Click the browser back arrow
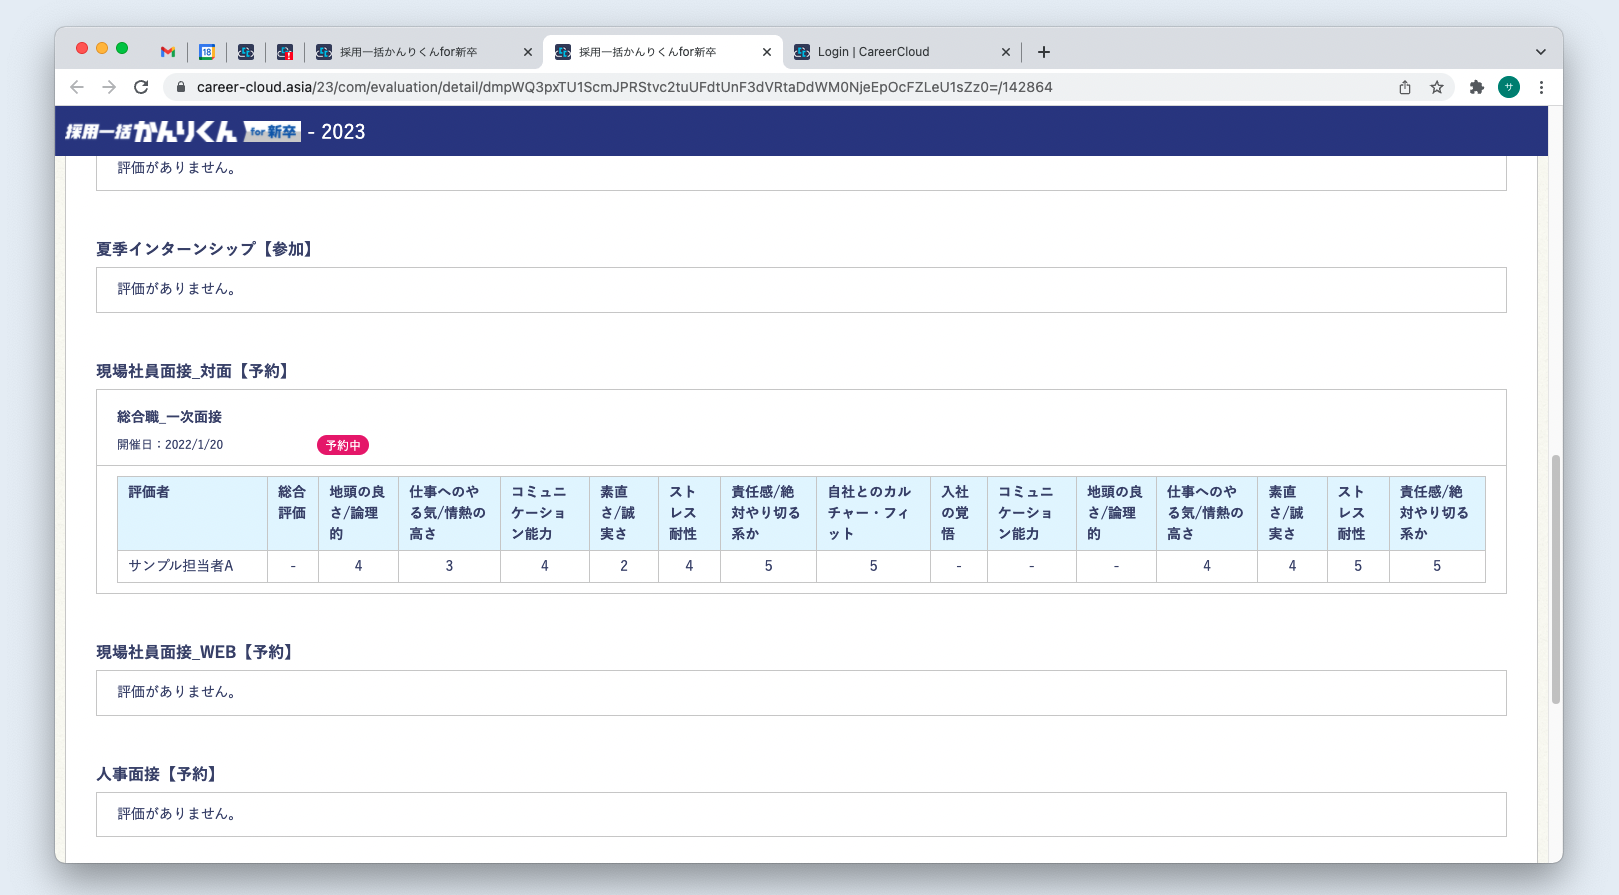Screen dimensions: 1619x895 (x=77, y=87)
